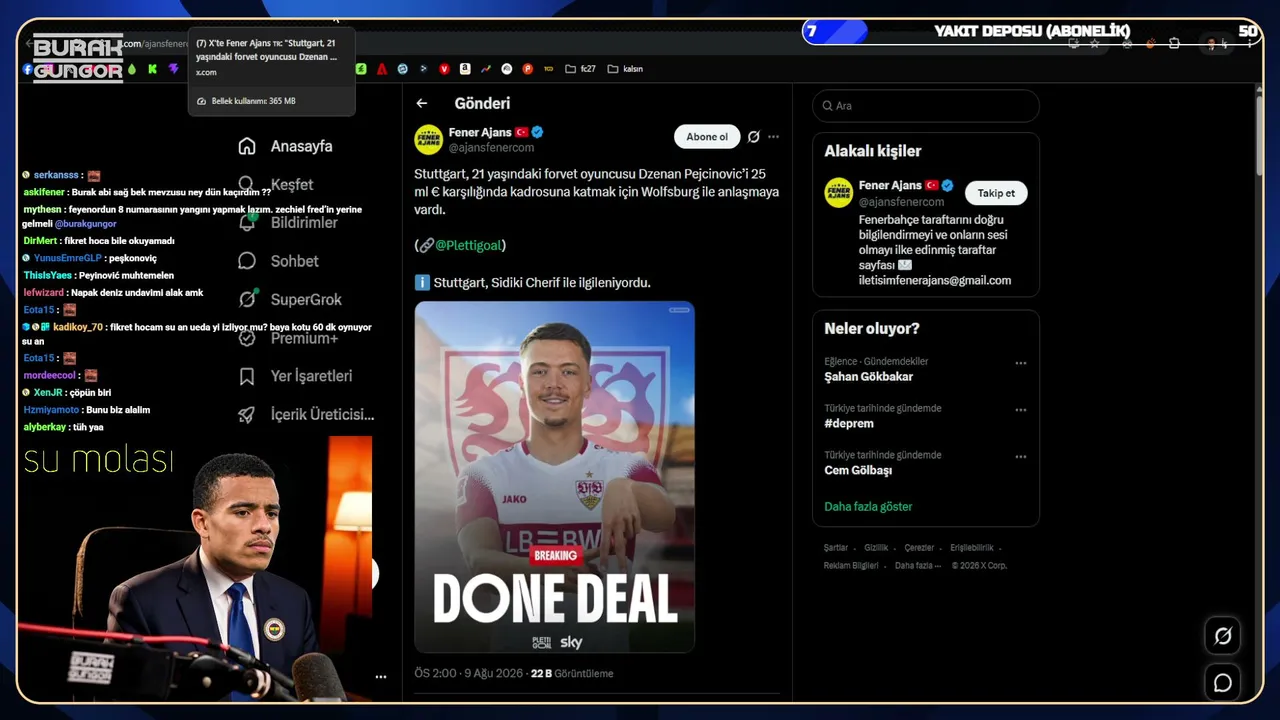This screenshot has width=1280, height=720.
Task: Click Fener Ajans avatar in Alakalı kişiler
Action: coord(838,193)
